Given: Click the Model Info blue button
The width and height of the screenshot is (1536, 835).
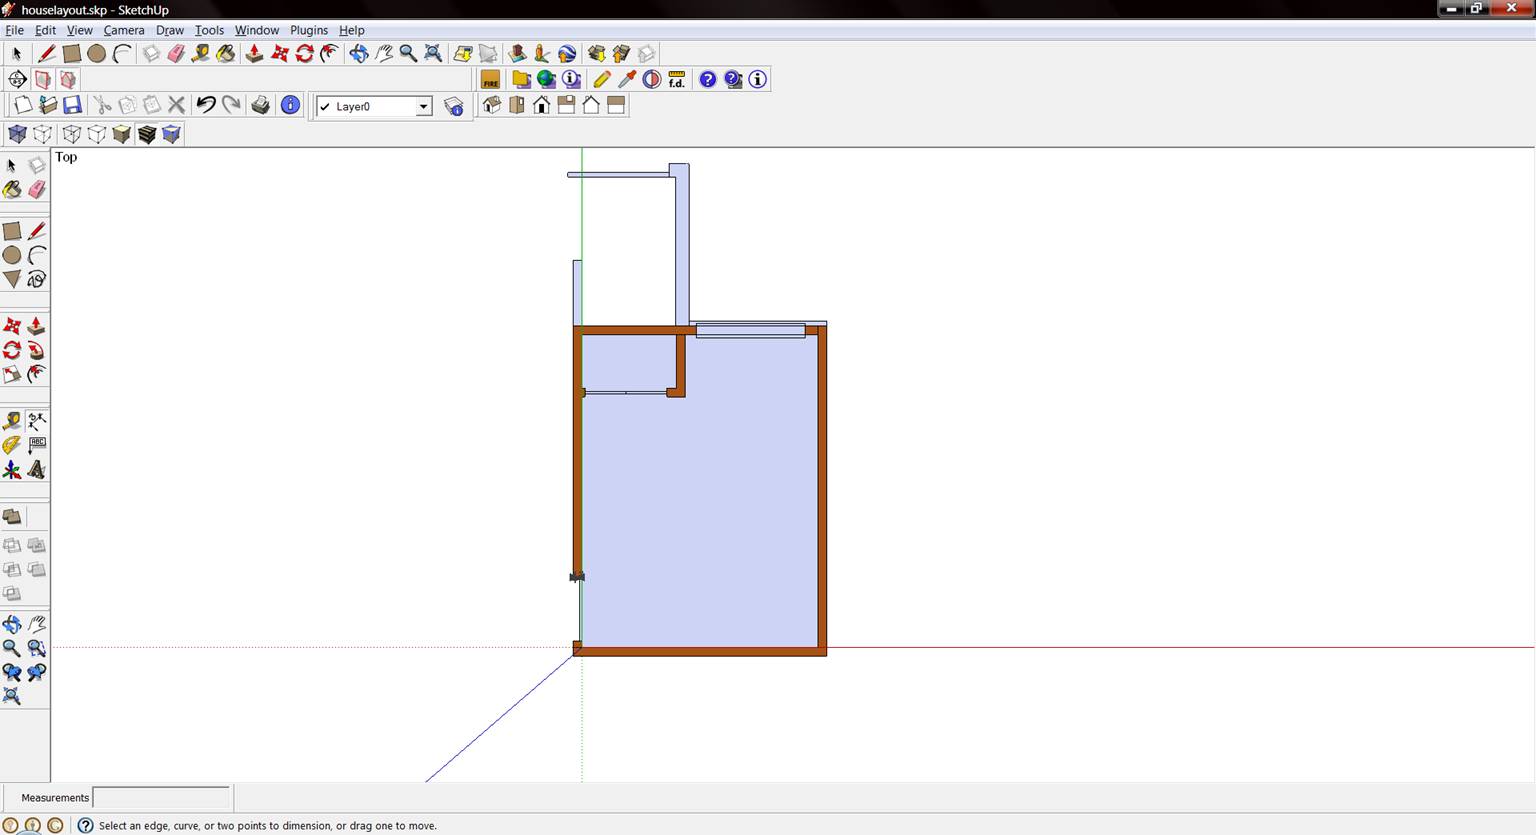Looking at the screenshot, I should point(290,105).
